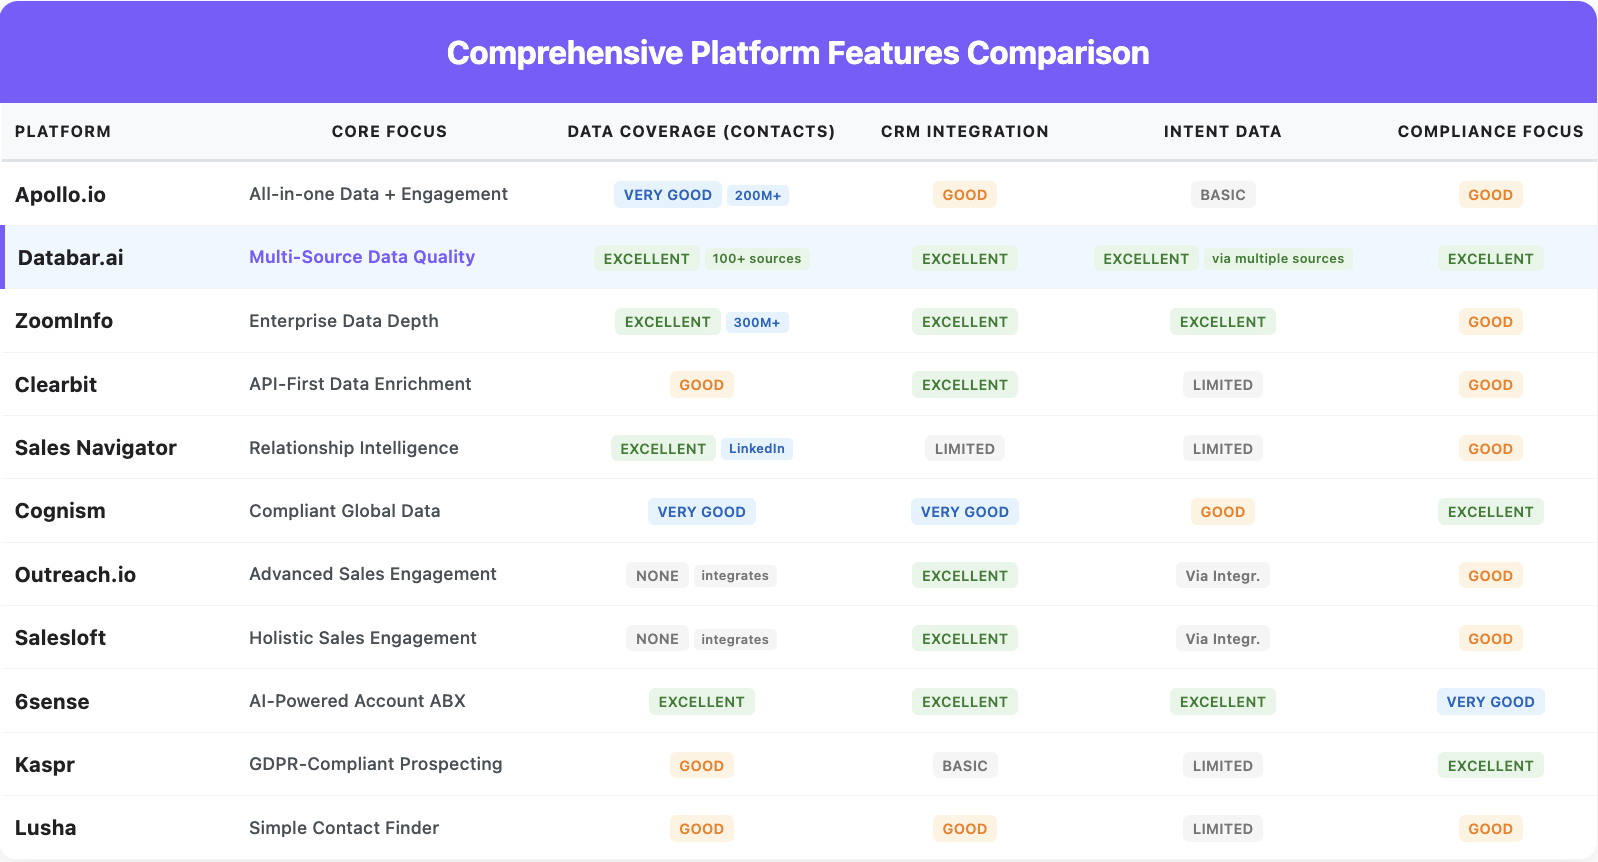Click ZoomInfo's Excellent intent data badge
Screen dimensions: 1598x862
(x=1223, y=322)
